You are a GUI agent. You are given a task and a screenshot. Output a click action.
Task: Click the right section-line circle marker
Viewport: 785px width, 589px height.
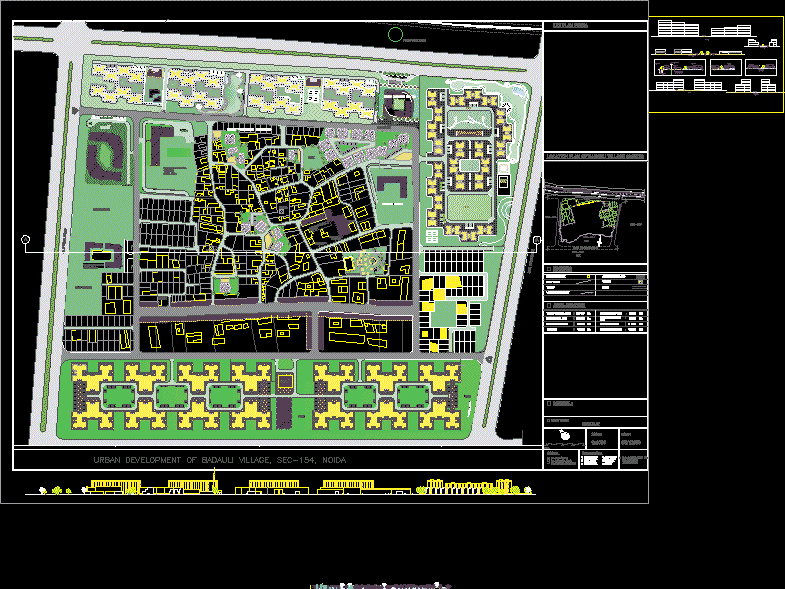pyautogui.click(x=537, y=240)
